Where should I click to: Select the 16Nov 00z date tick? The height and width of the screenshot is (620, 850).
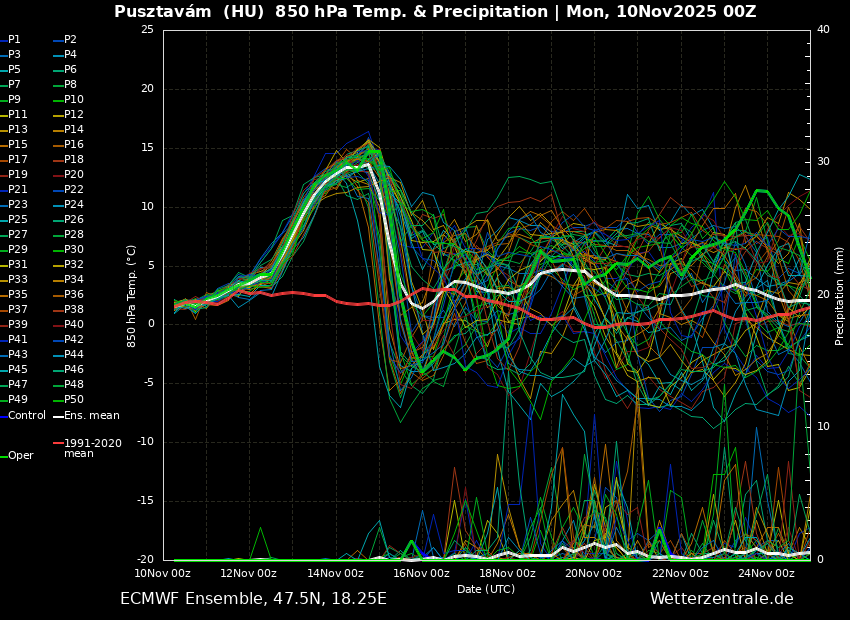(421, 574)
